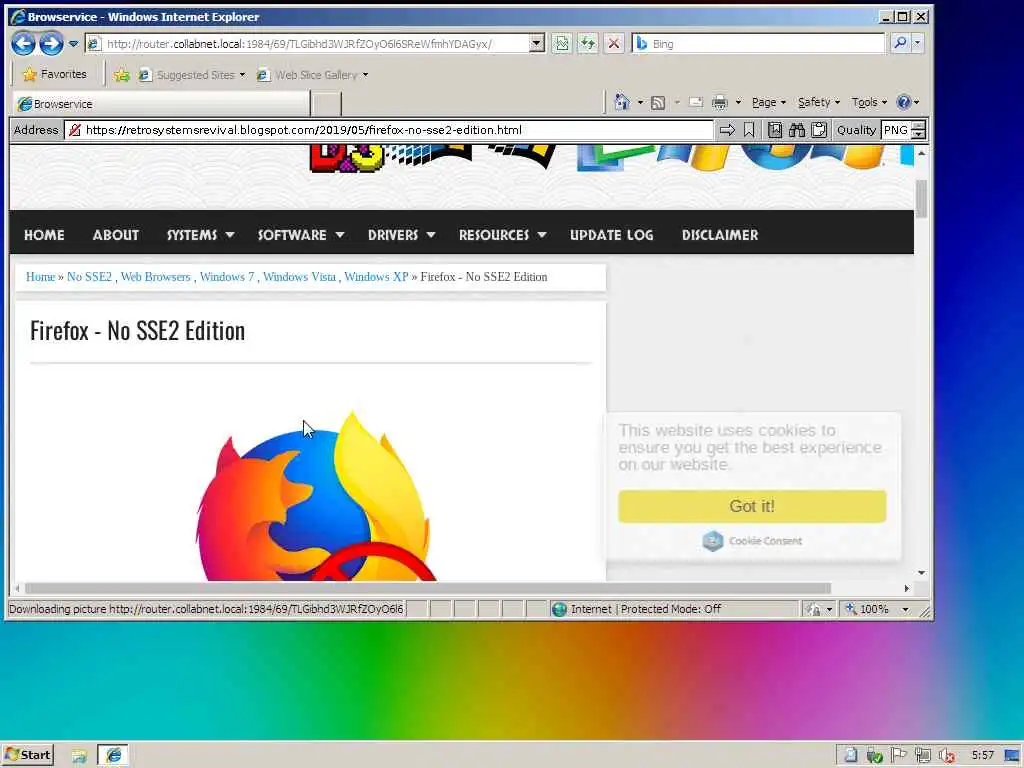Open the Page menu
Image resolution: width=1024 pixels, height=768 pixels.
[769, 103]
